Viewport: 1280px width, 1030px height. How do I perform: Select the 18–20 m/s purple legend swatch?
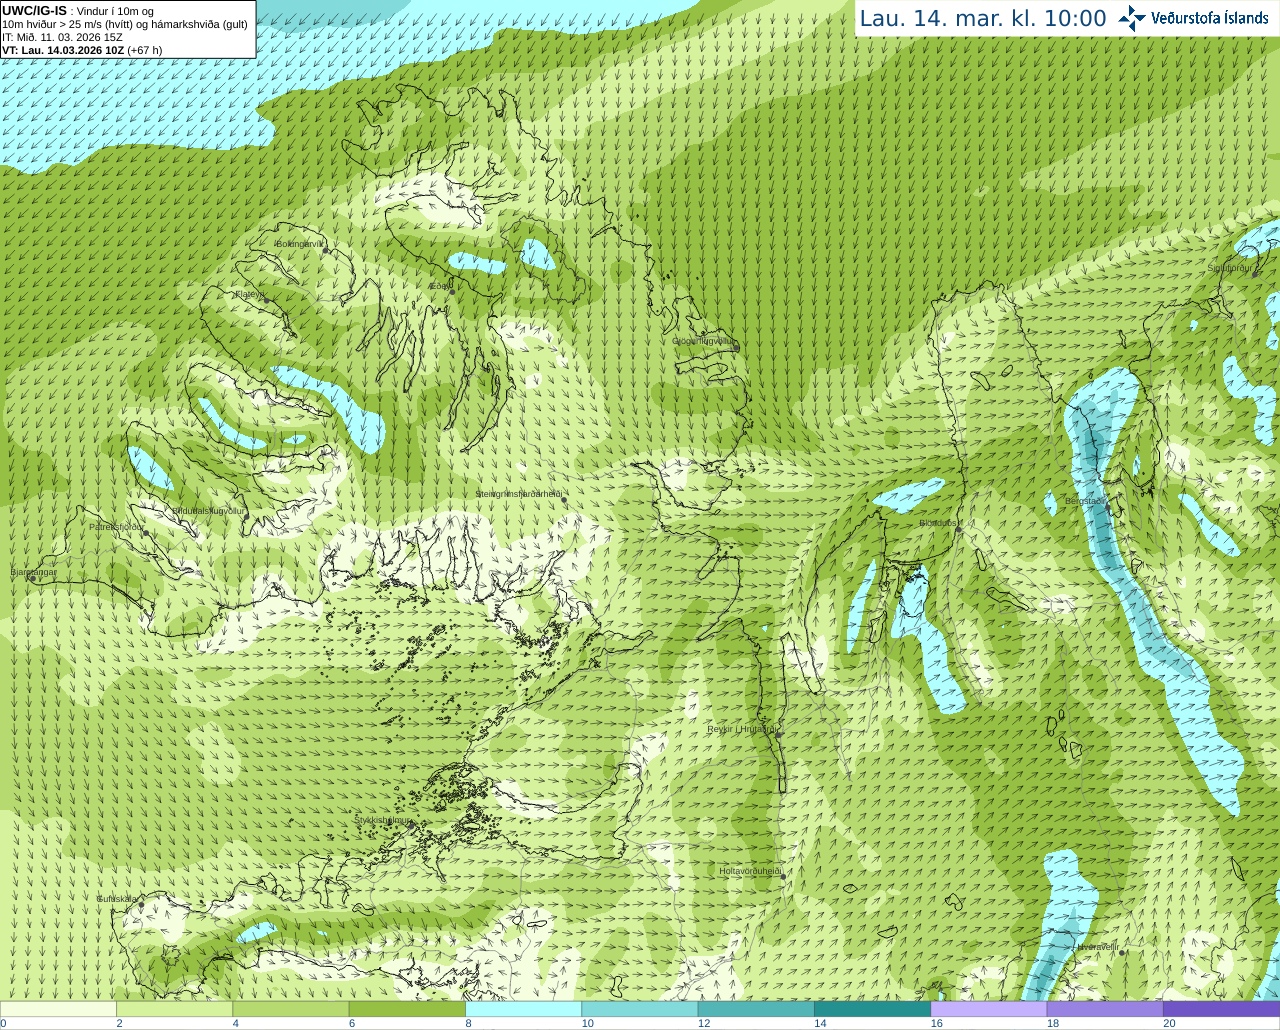tap(1105, 1009)
